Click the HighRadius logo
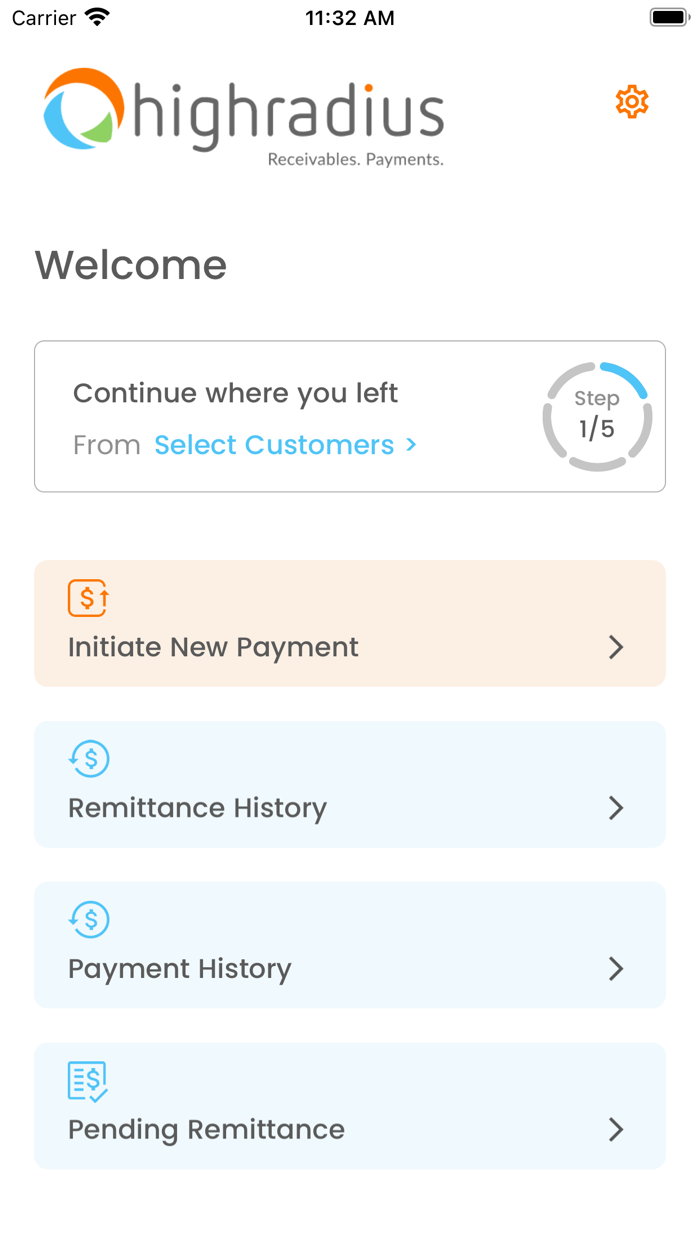The image size is (700, 1244). tap(243, 115)
